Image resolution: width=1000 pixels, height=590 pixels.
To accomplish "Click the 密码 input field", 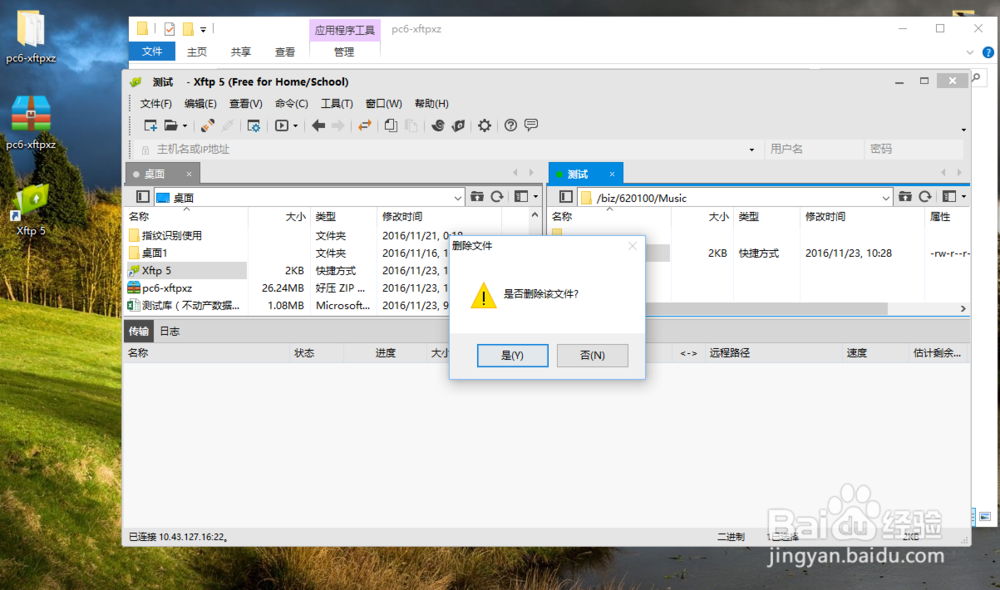I will coord(913,149).
